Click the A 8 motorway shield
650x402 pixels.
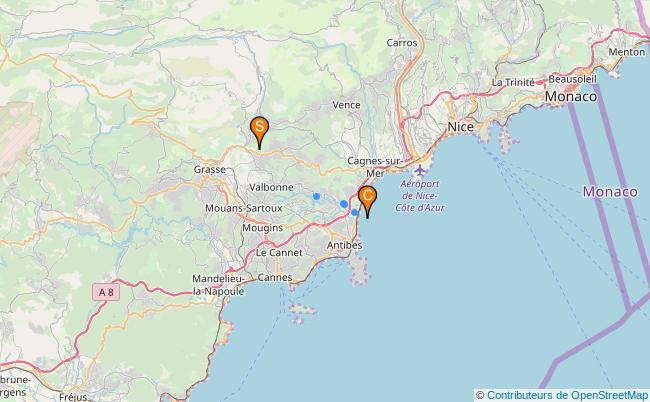point(106,292)
